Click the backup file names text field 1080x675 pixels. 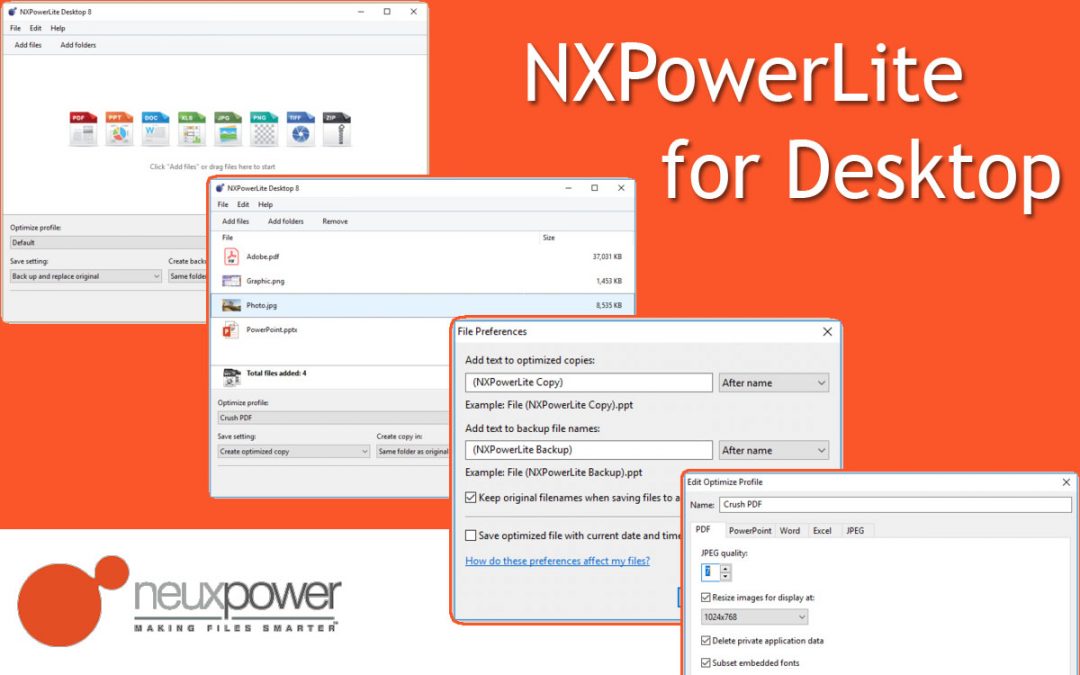[x=589, y=450]
